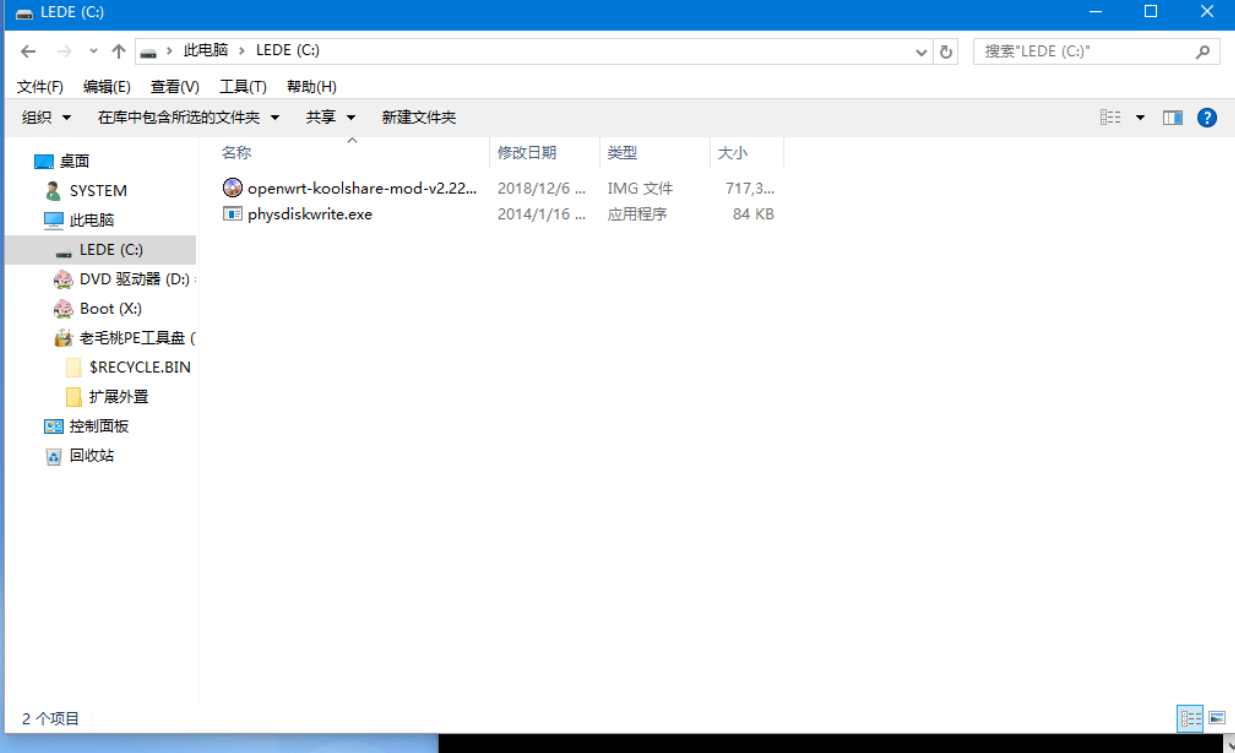Click the DVD 驱动器 drive icon

point(63,279)
